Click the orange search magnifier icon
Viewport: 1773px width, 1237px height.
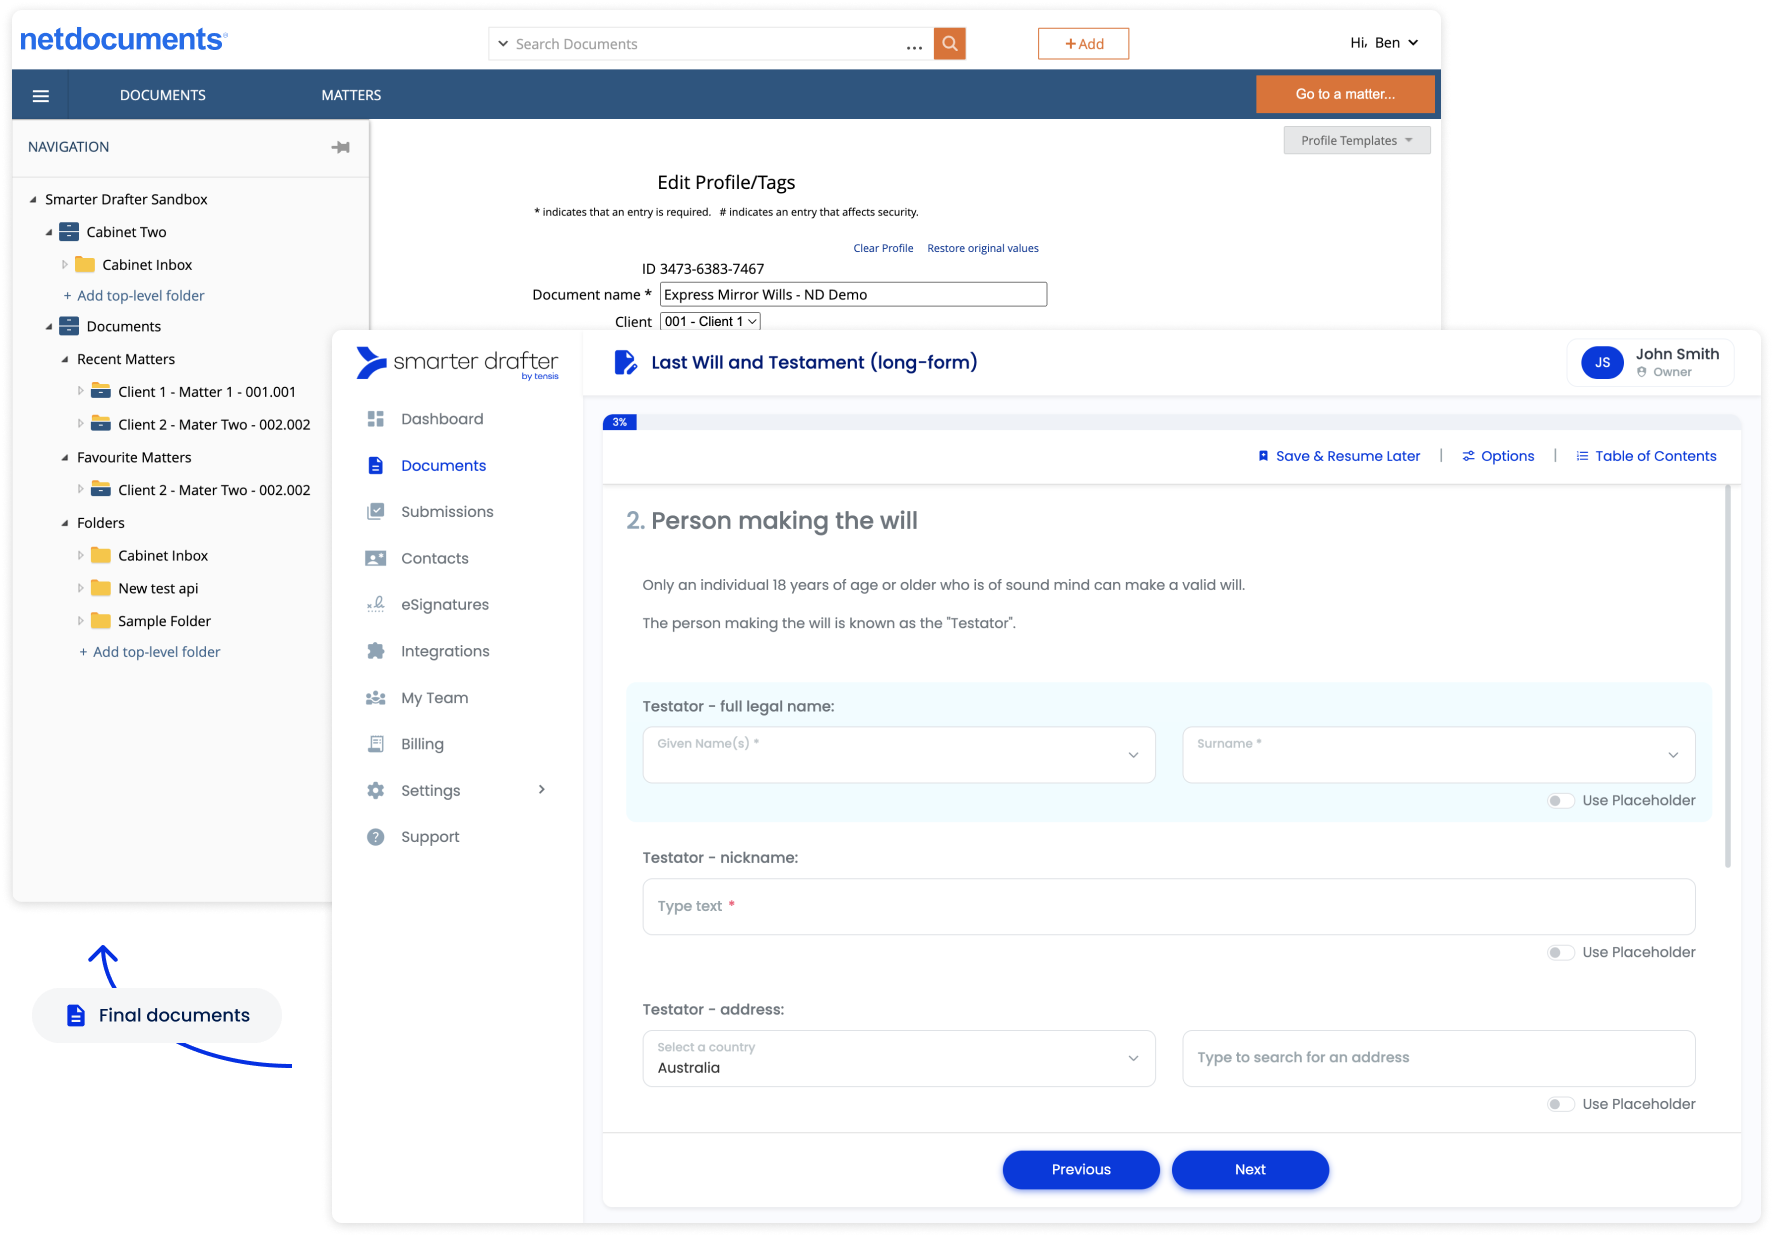point(949,44)
